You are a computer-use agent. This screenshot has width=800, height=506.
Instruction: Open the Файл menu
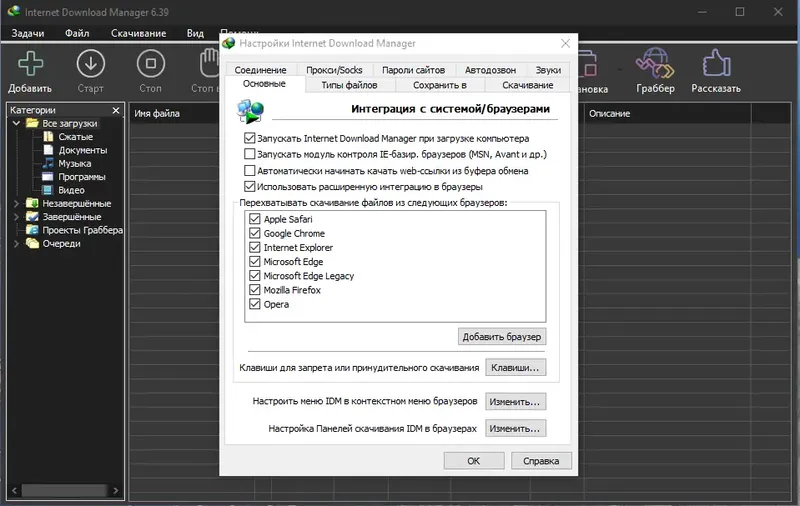tap(77, 33)
